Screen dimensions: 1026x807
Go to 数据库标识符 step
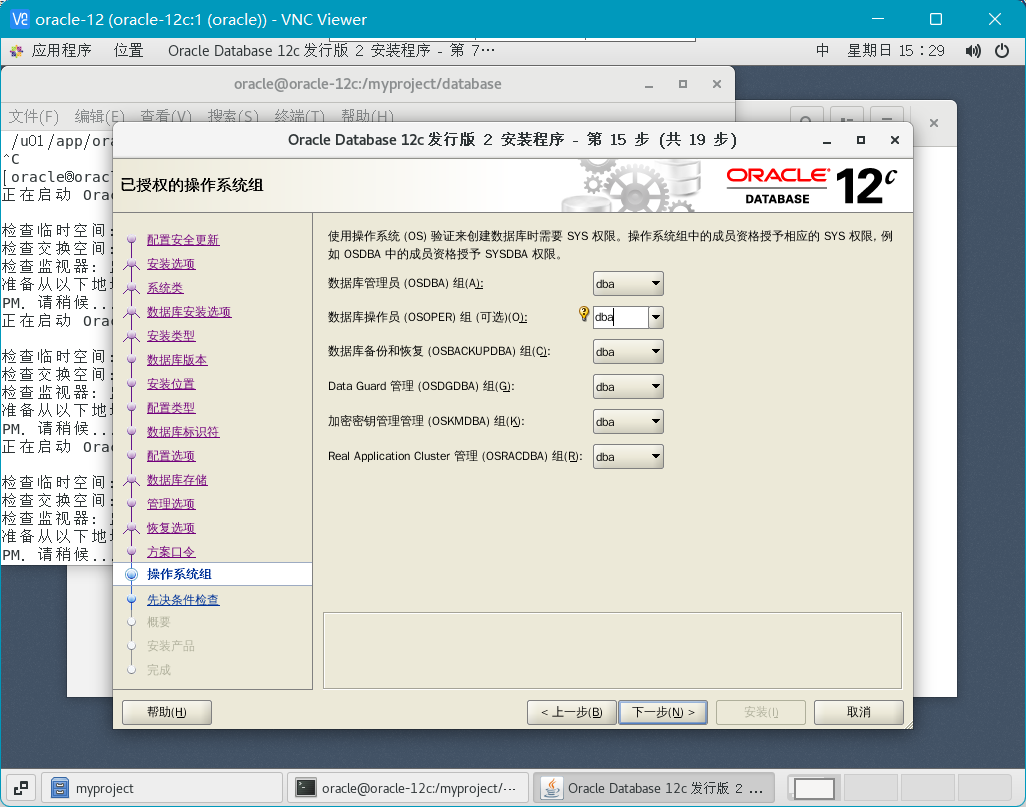click(x=183, y=432)
